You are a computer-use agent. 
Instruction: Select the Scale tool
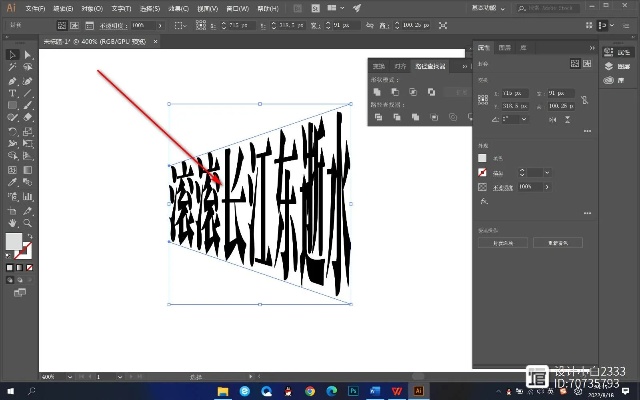28,131
